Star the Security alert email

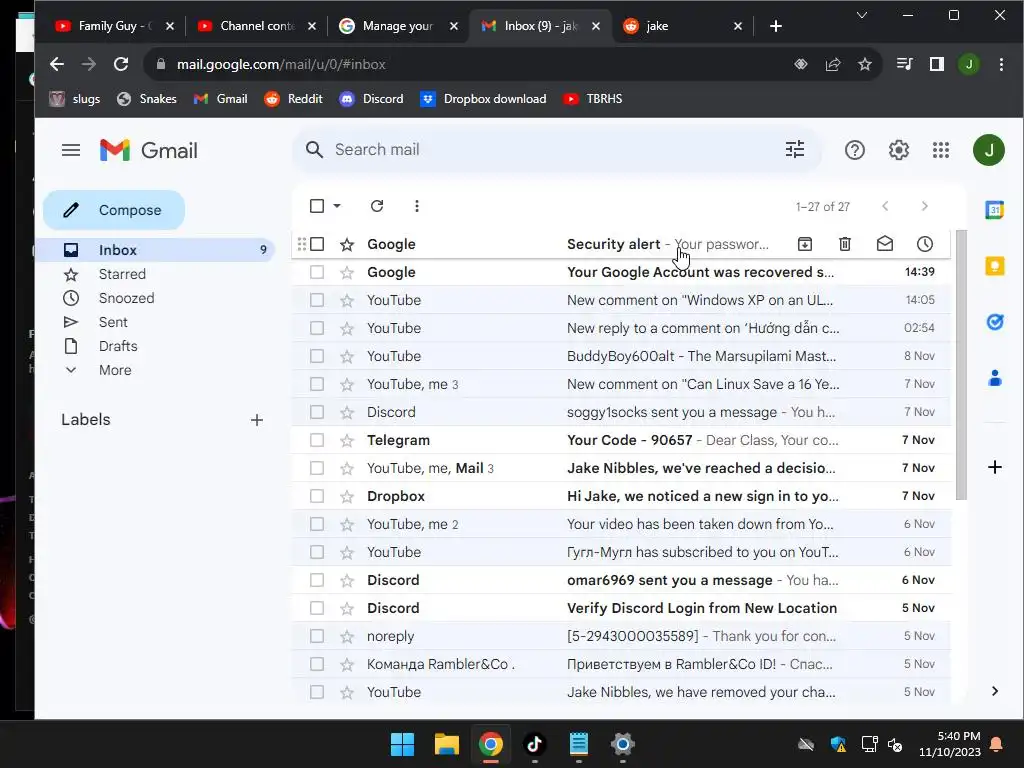point(347,245)
